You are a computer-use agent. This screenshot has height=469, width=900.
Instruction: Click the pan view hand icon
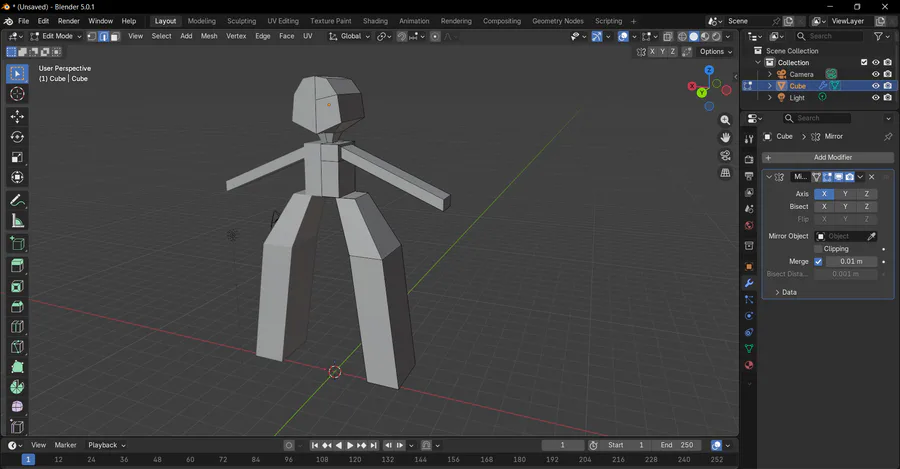pos(725,136)
